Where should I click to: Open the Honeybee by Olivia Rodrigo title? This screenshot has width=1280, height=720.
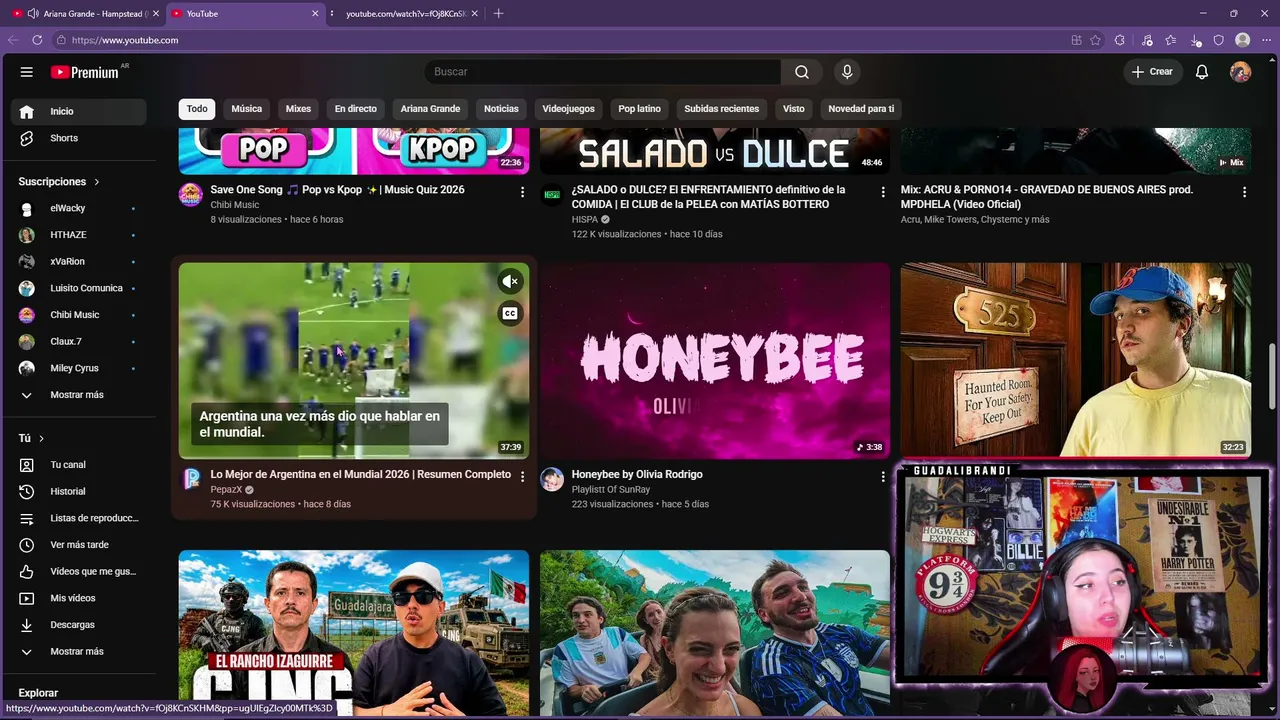tap(637, 474)
